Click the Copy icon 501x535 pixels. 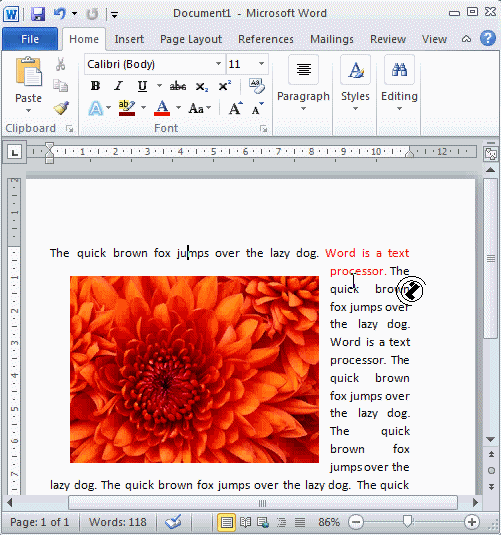point(60,85)
